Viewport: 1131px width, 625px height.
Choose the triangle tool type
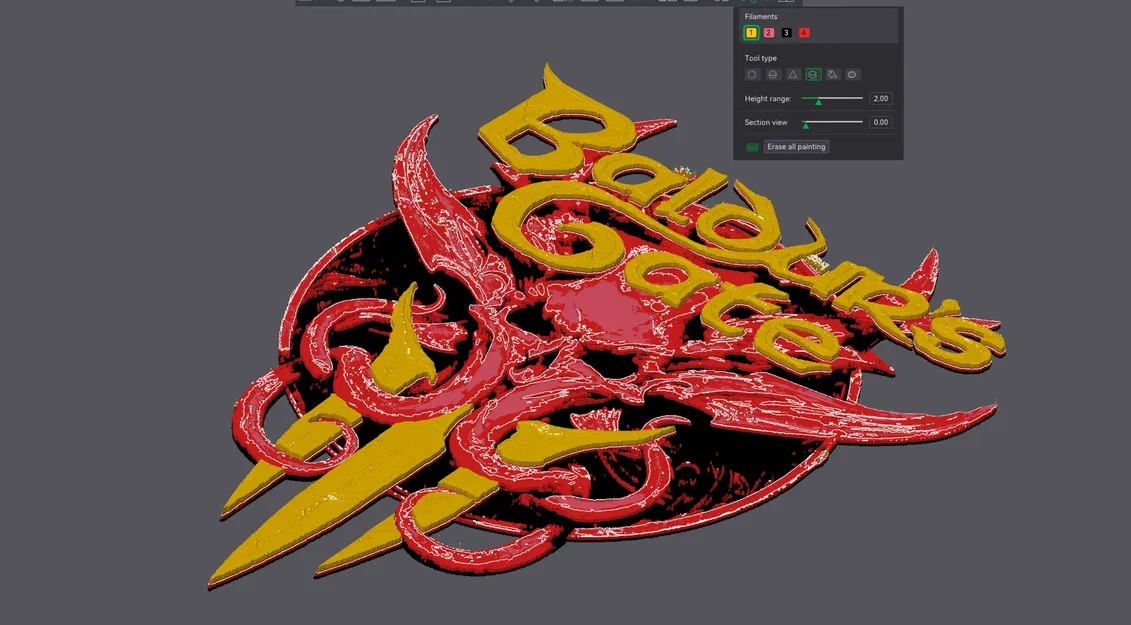tap(793, 74)
